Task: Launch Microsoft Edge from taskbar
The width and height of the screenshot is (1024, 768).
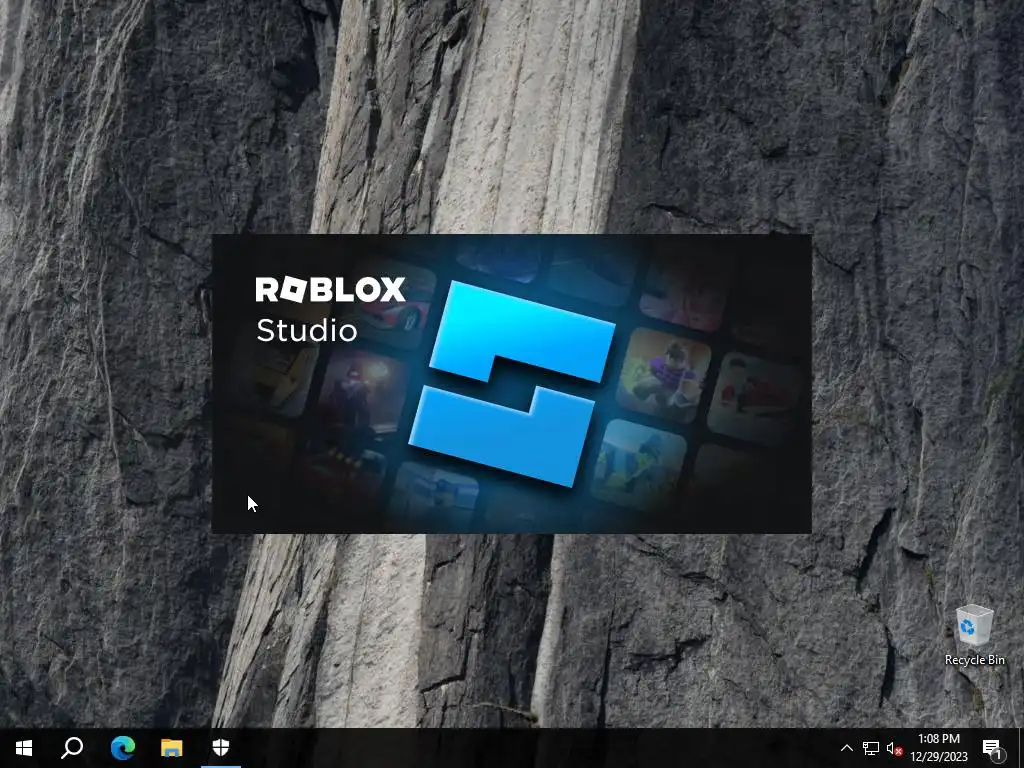Action: tap(122, 747)
